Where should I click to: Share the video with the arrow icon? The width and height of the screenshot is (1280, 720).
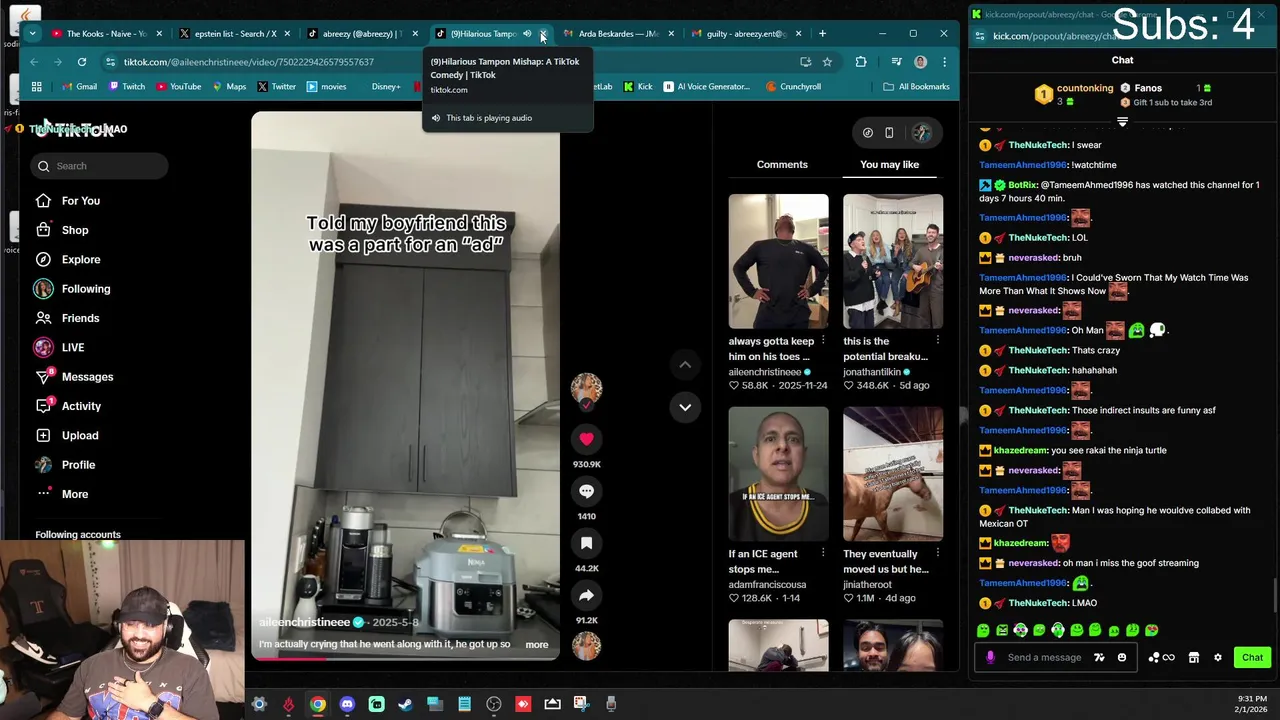point(586,595)
